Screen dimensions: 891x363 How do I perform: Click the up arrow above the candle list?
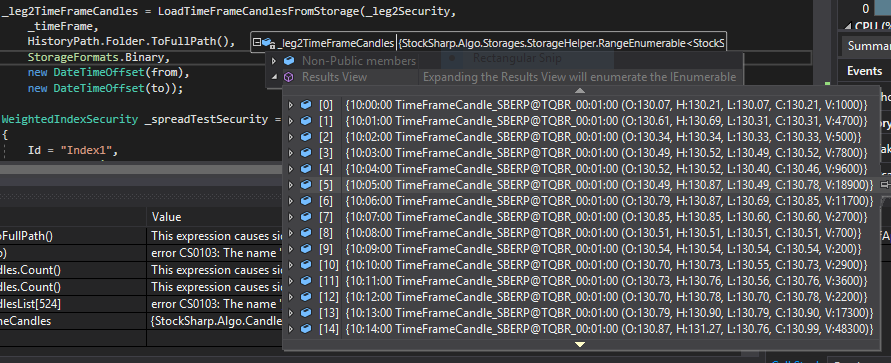579,90
